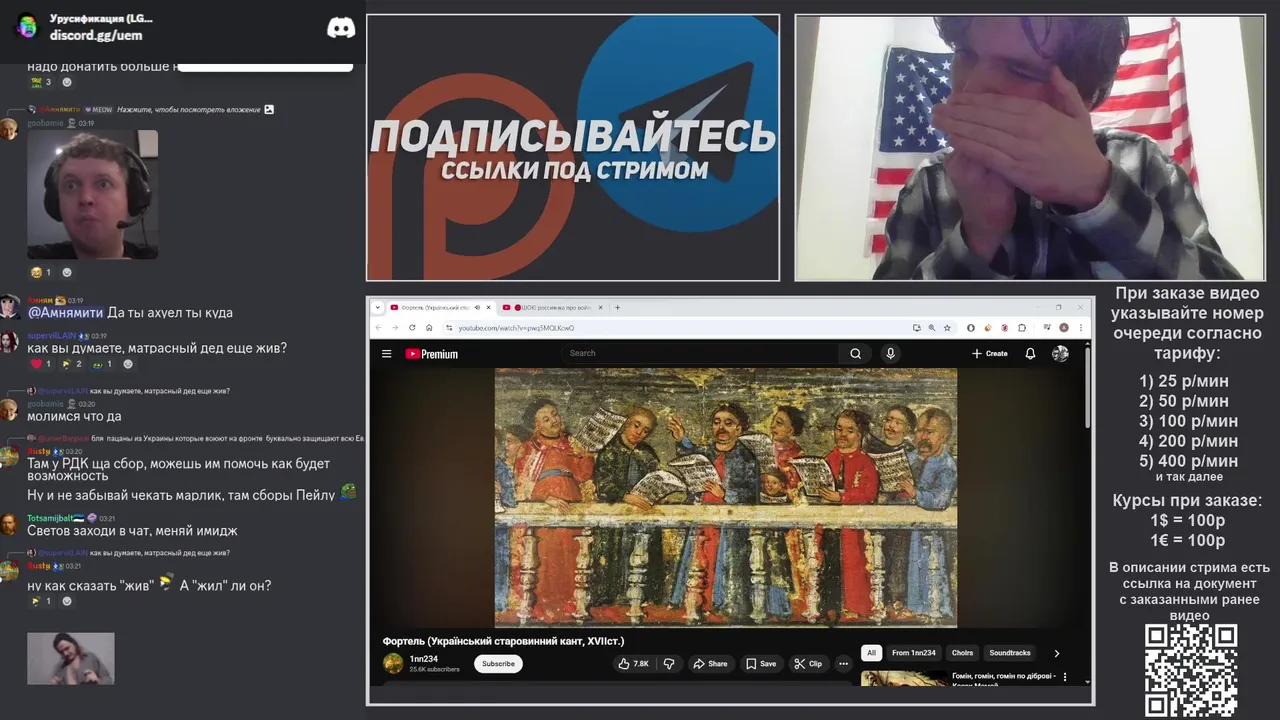Click the YouTube Premium logo
Image resolution: width=1280 pixels, height=720 pixels.
coord(431,354)
